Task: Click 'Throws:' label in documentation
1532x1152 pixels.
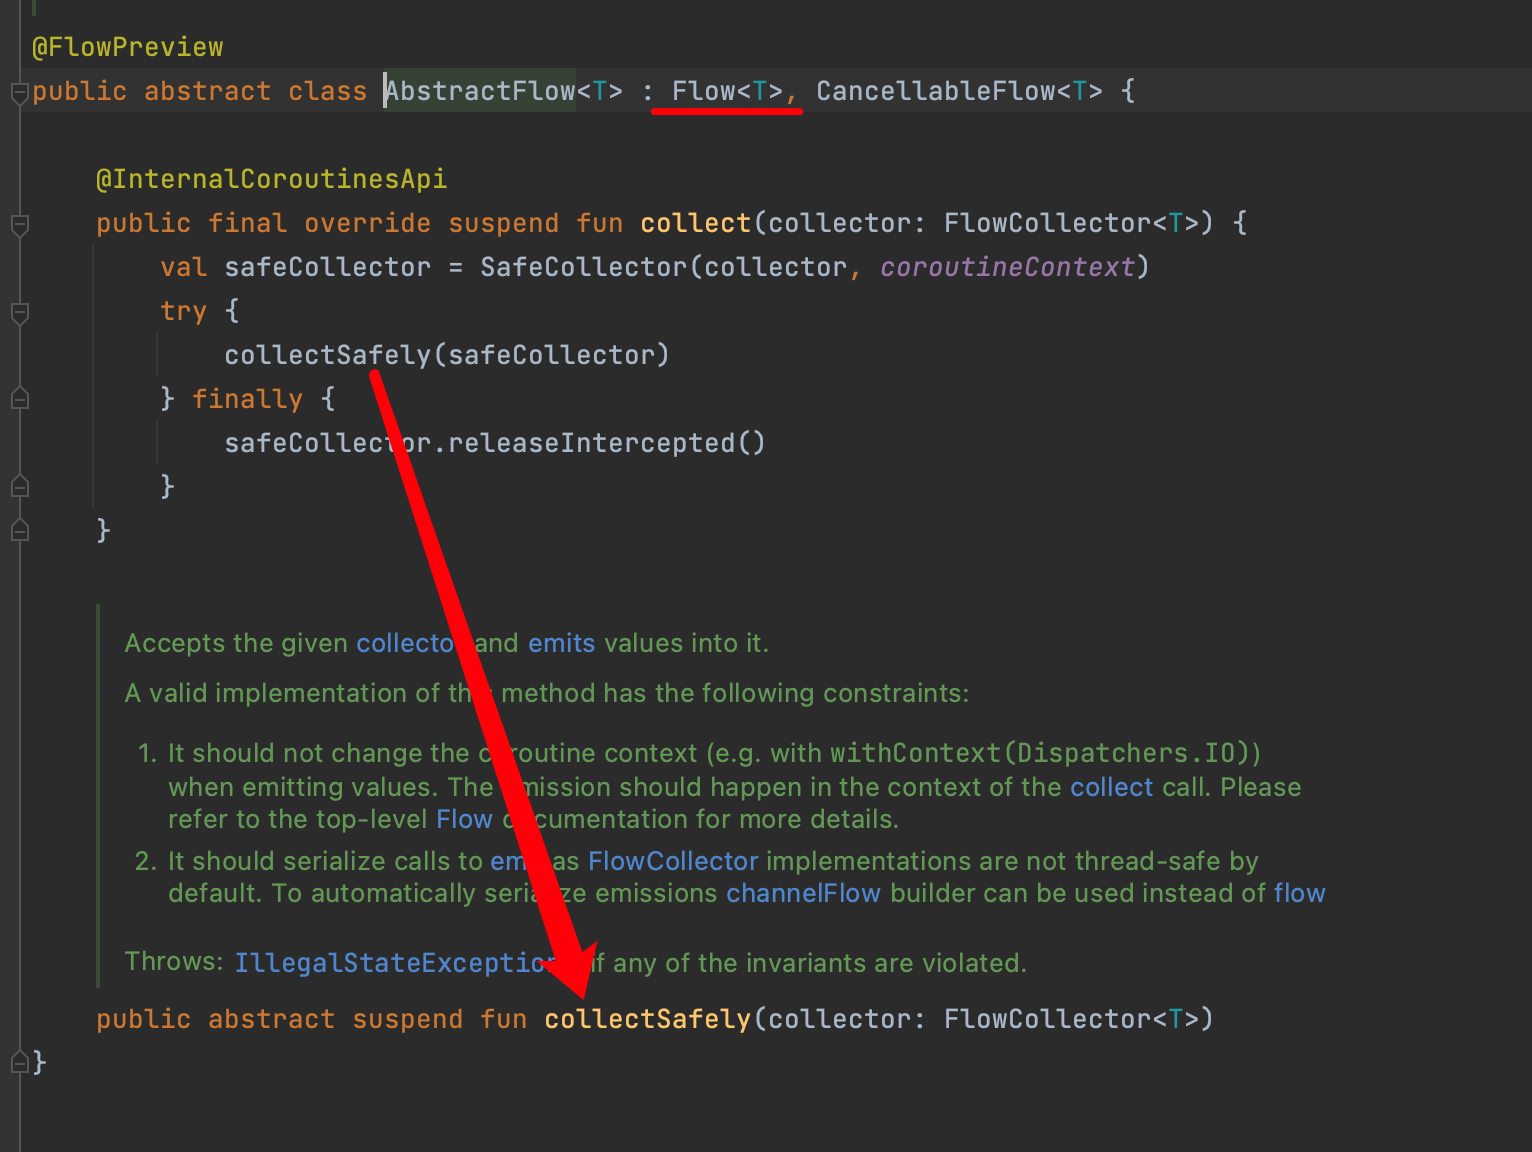Action: point(174,961)
